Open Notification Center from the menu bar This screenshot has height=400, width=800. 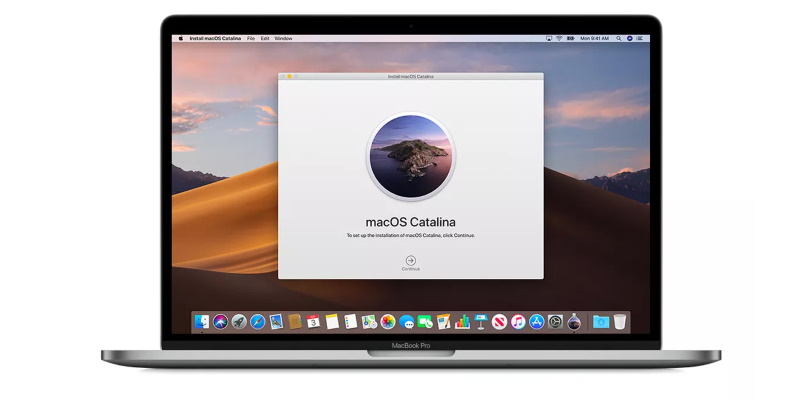coord(641,38)
